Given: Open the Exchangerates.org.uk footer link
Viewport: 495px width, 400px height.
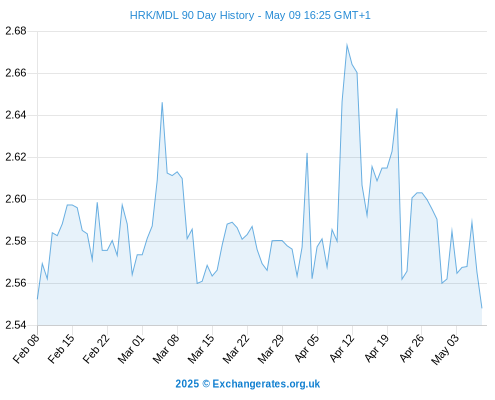Looking at the screenshot, I should click(266, 384).
